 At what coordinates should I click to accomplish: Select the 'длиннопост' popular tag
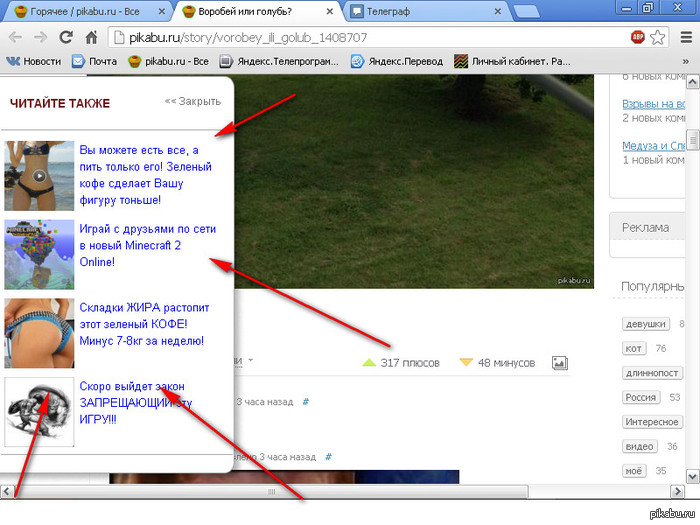click(651, 373)
